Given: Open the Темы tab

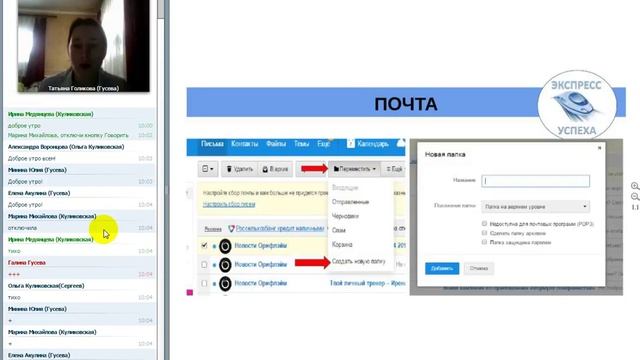Looking at the screenshot, I should [302, 144].
